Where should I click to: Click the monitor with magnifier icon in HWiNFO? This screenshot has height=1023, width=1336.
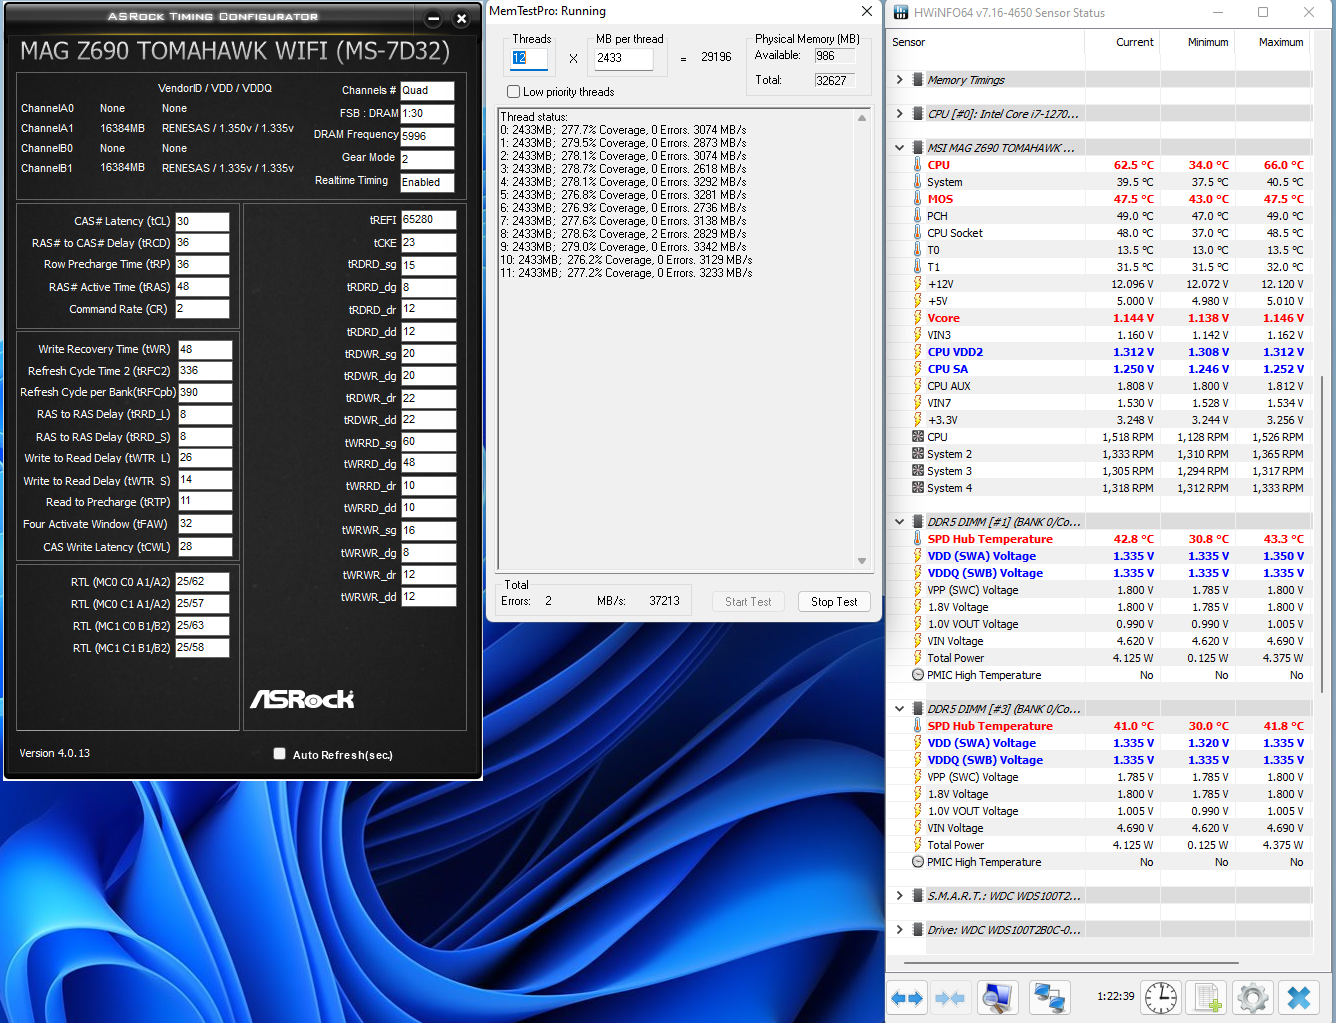tap(997, 997)
